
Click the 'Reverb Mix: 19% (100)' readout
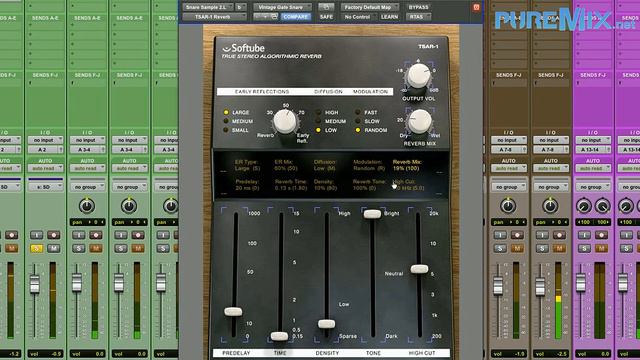[x=407, y=165]
